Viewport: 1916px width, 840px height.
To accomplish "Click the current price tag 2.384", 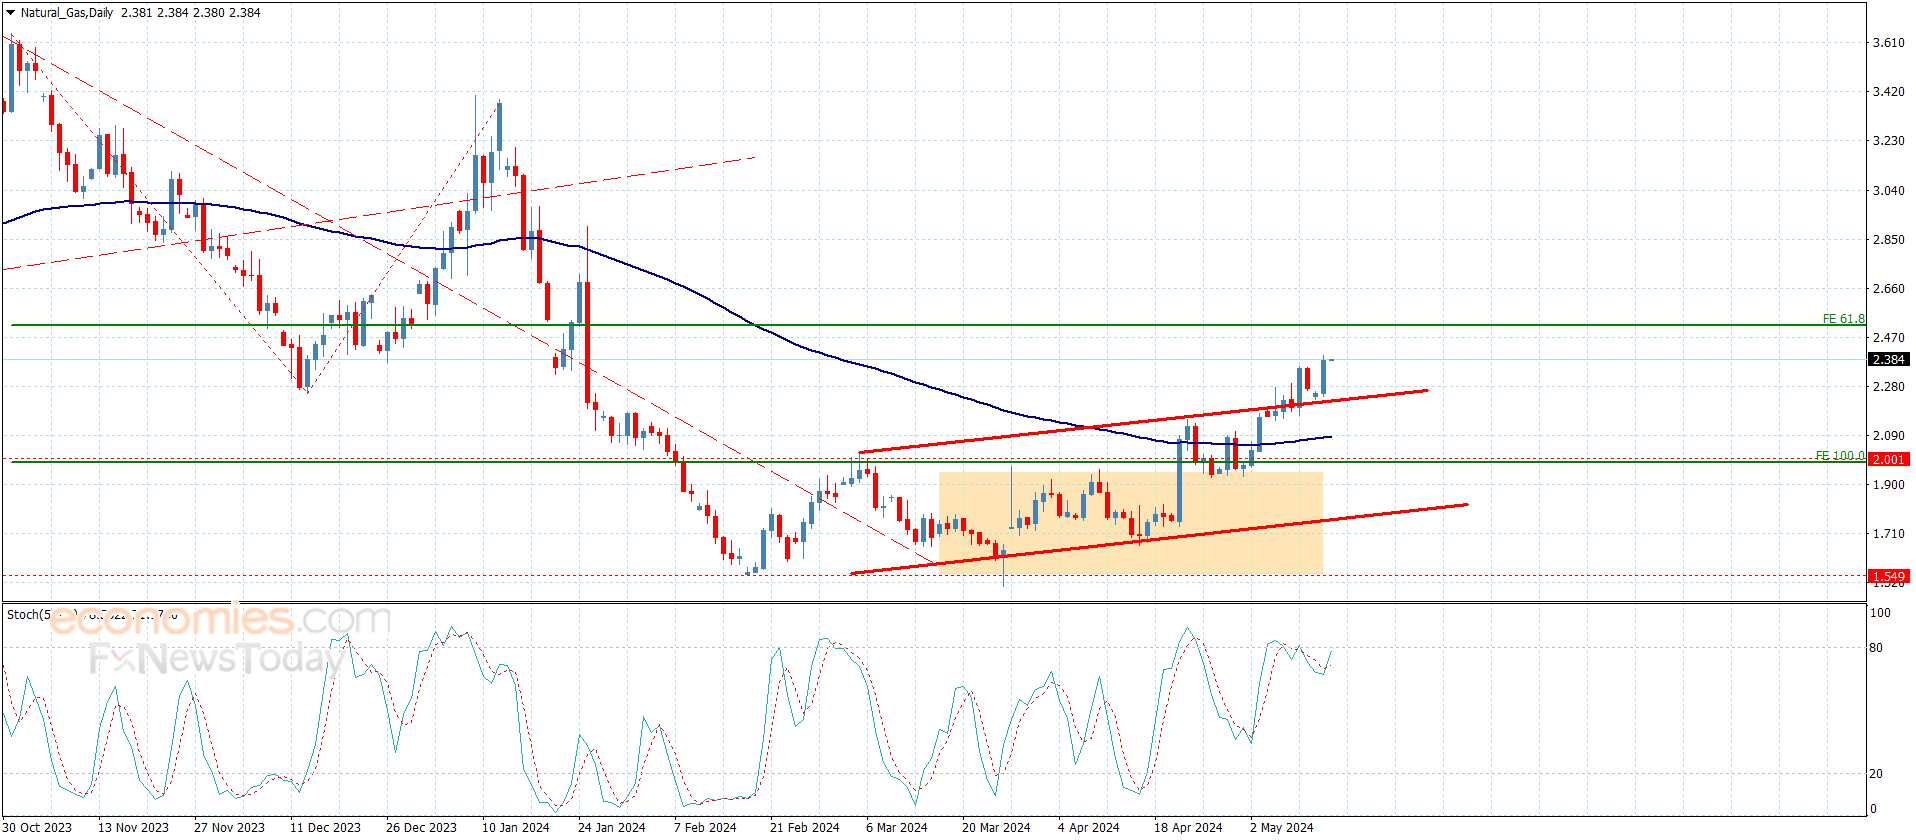I will 1888,360.
